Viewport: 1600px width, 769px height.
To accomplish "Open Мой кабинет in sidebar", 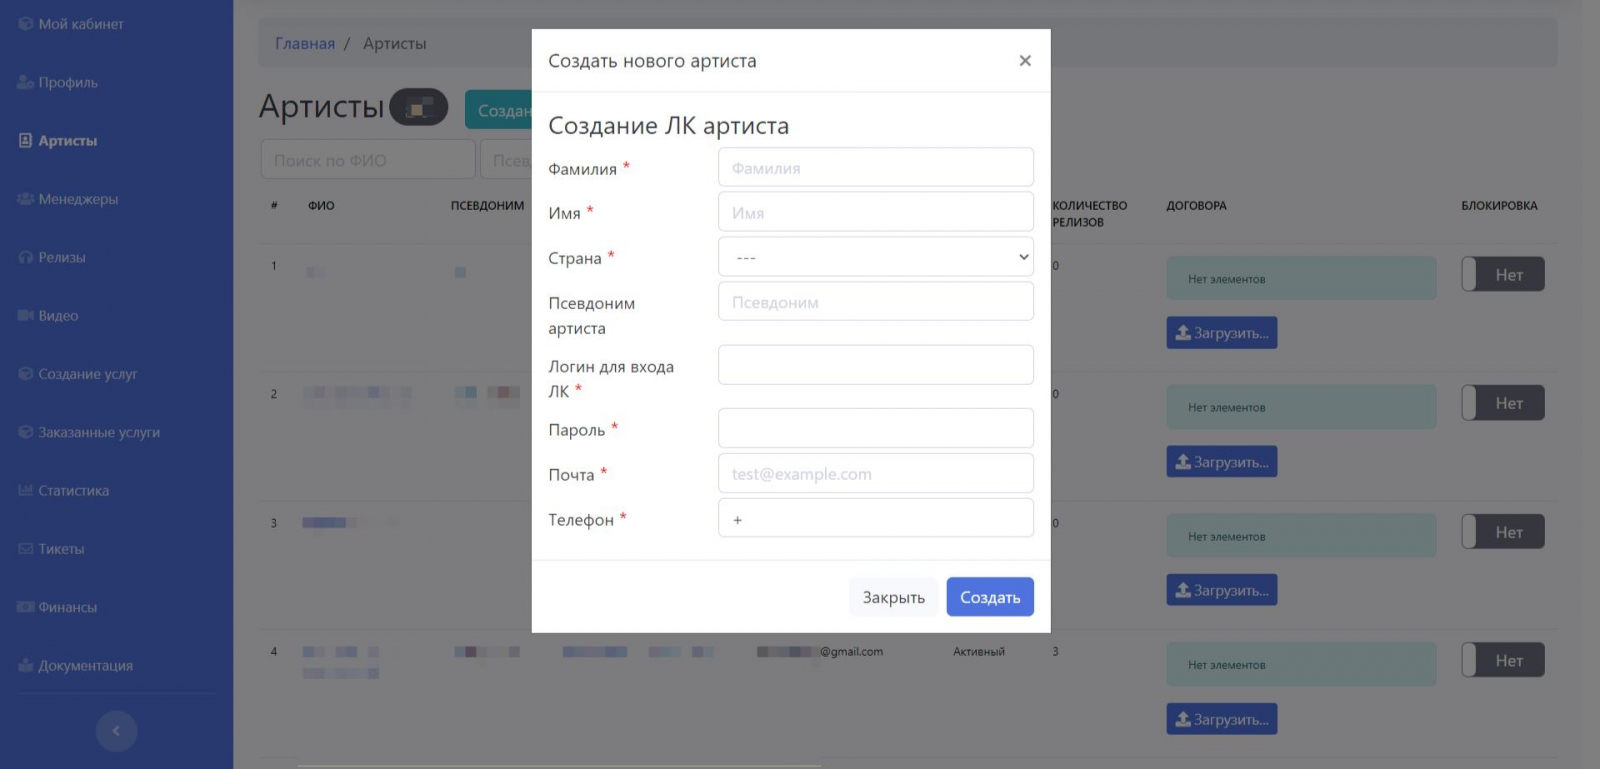I will (x=81, y=24).
